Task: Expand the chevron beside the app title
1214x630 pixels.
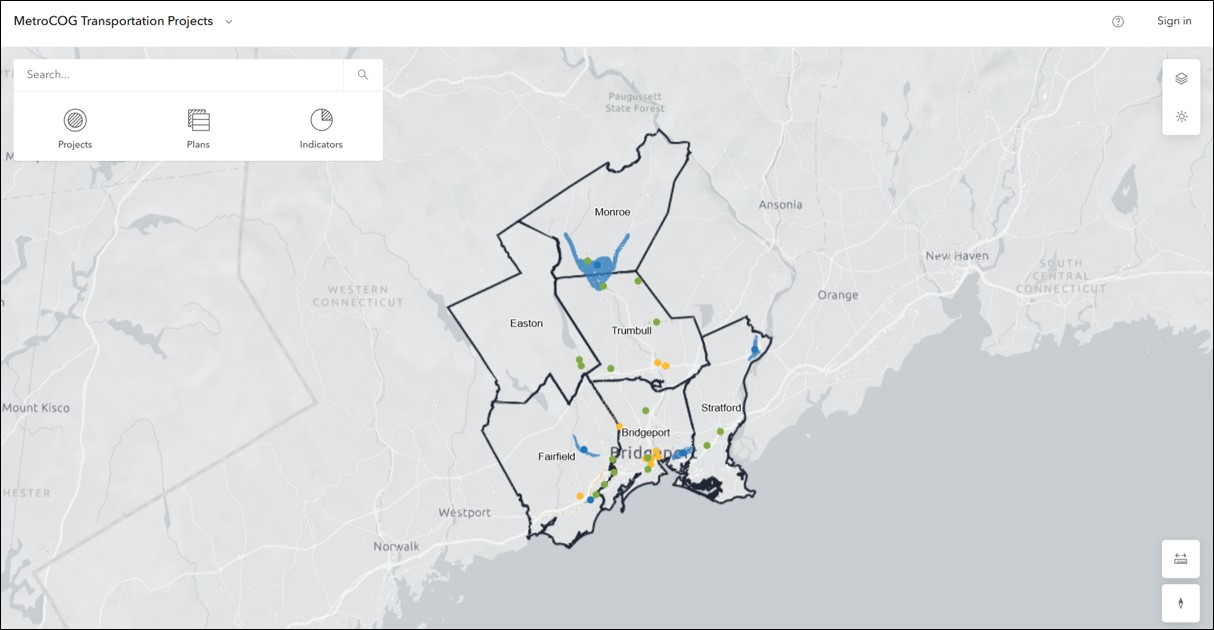Action: [229, 22]
